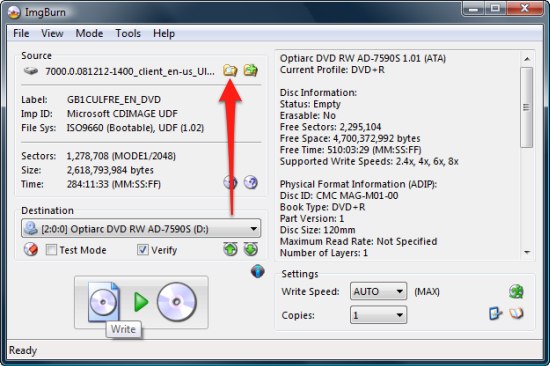Open the Copies dropdown
550x366 pixels.
378,315
